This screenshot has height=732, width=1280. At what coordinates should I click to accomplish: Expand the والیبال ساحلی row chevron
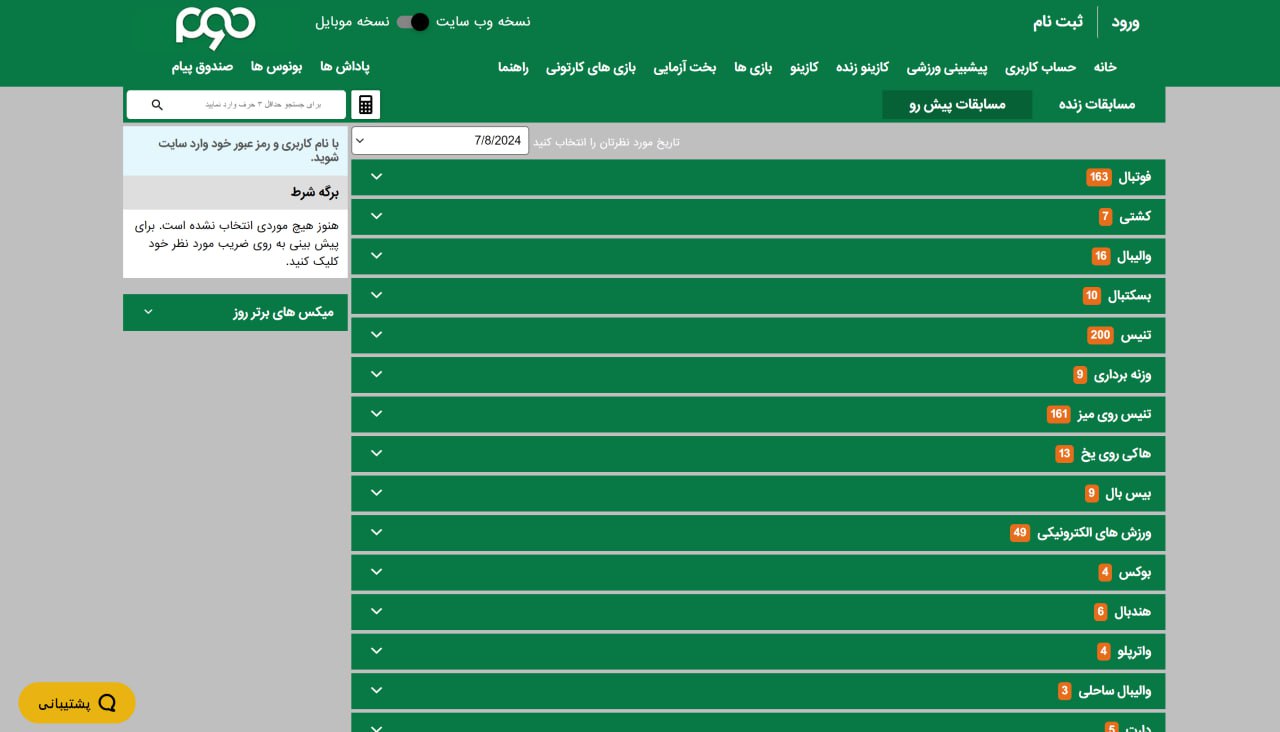377,690
